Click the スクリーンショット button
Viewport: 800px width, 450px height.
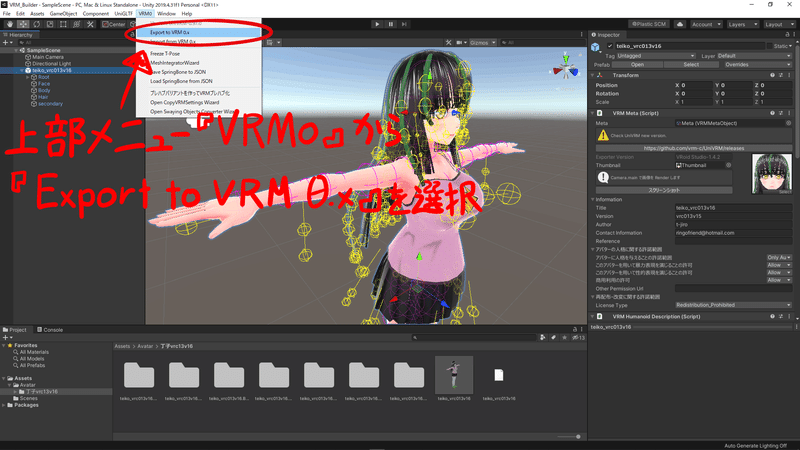664,190
